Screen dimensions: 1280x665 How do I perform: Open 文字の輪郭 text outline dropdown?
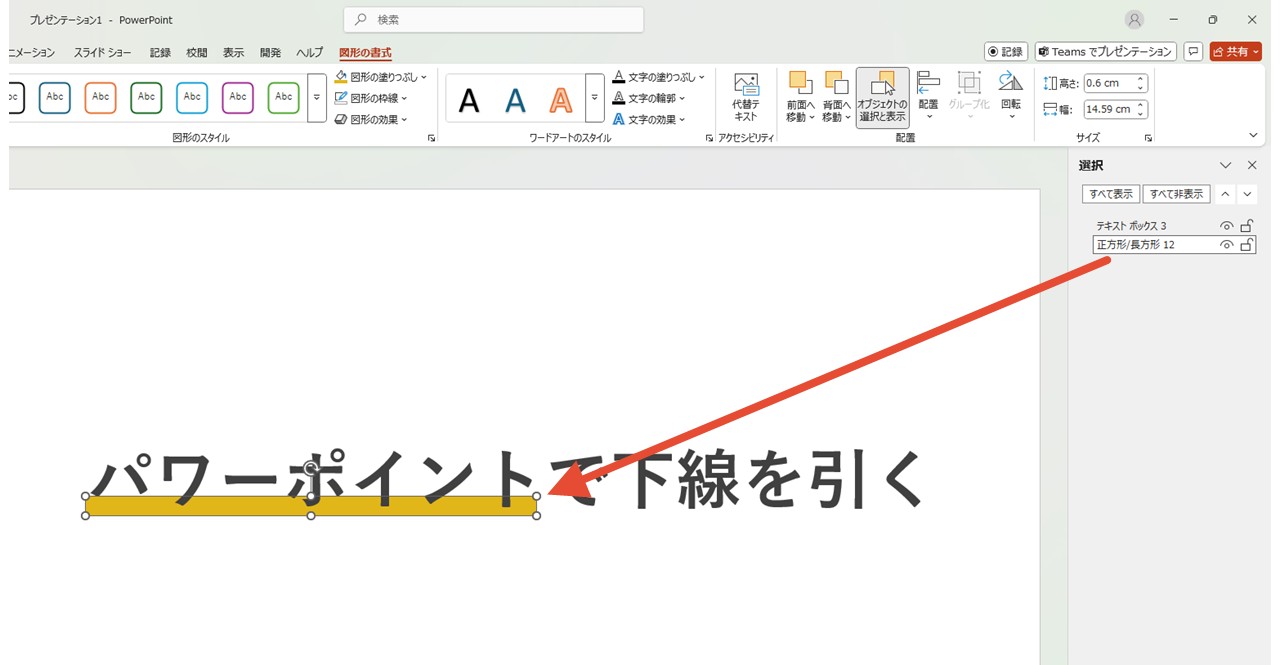coord(650,98)
